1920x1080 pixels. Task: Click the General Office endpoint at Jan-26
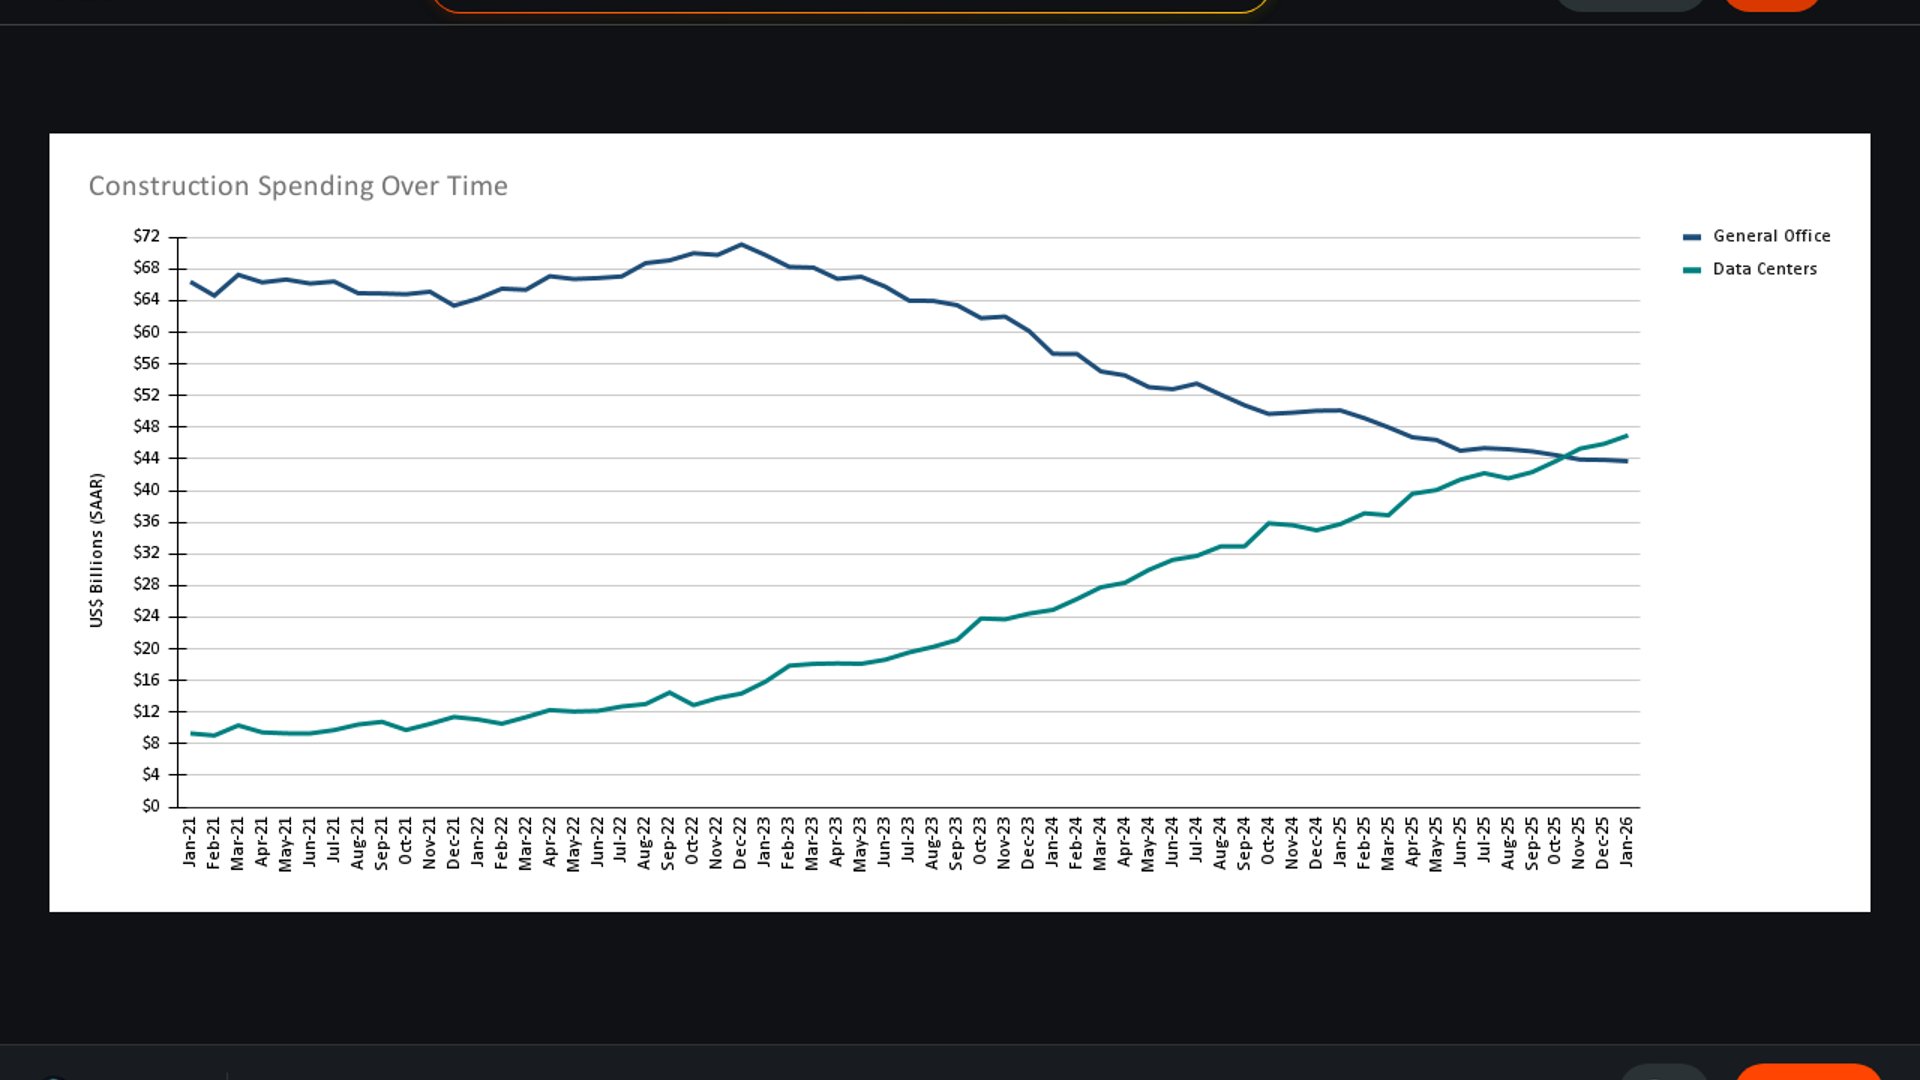1627,461
